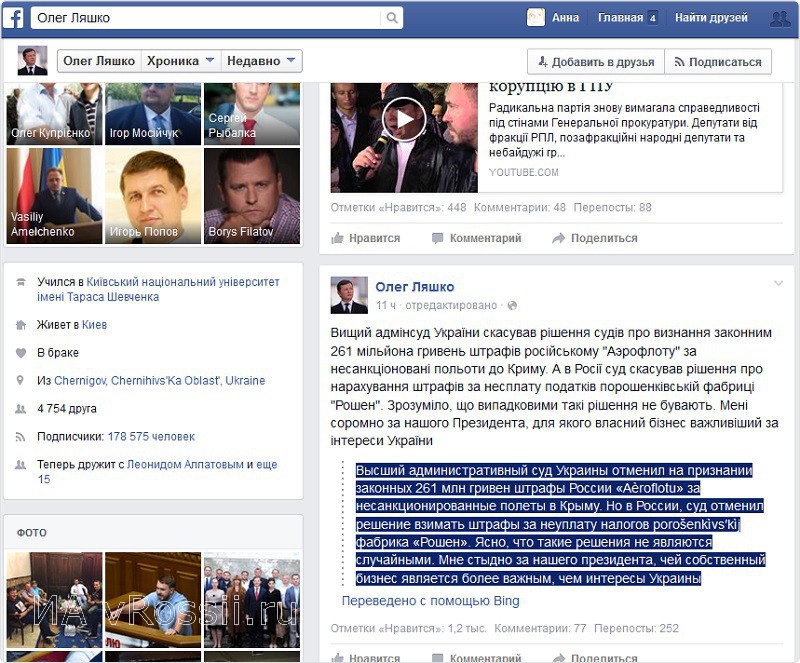Click YOUTUBE.COM source label
The image size is (800, 663).
point(523,173)
